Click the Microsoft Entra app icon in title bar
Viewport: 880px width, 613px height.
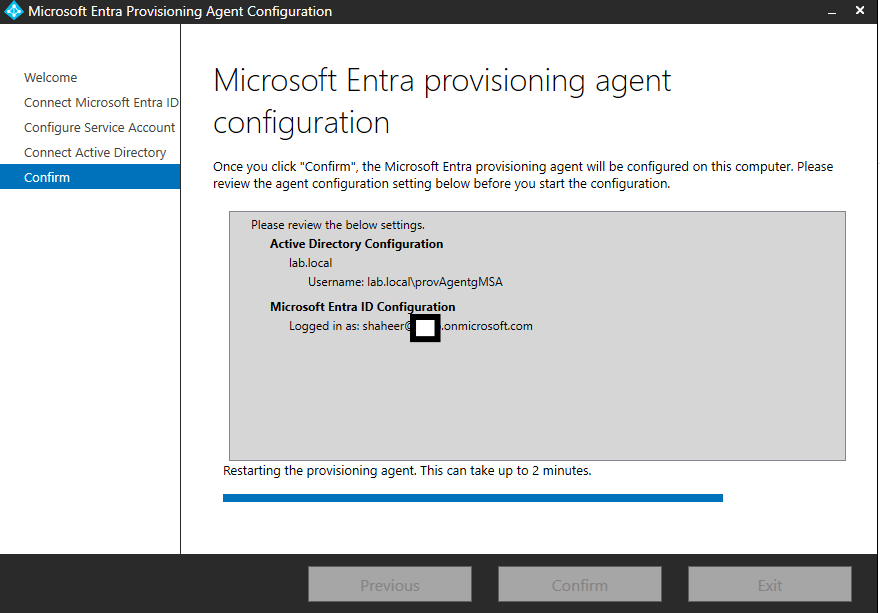pos(13,12)
